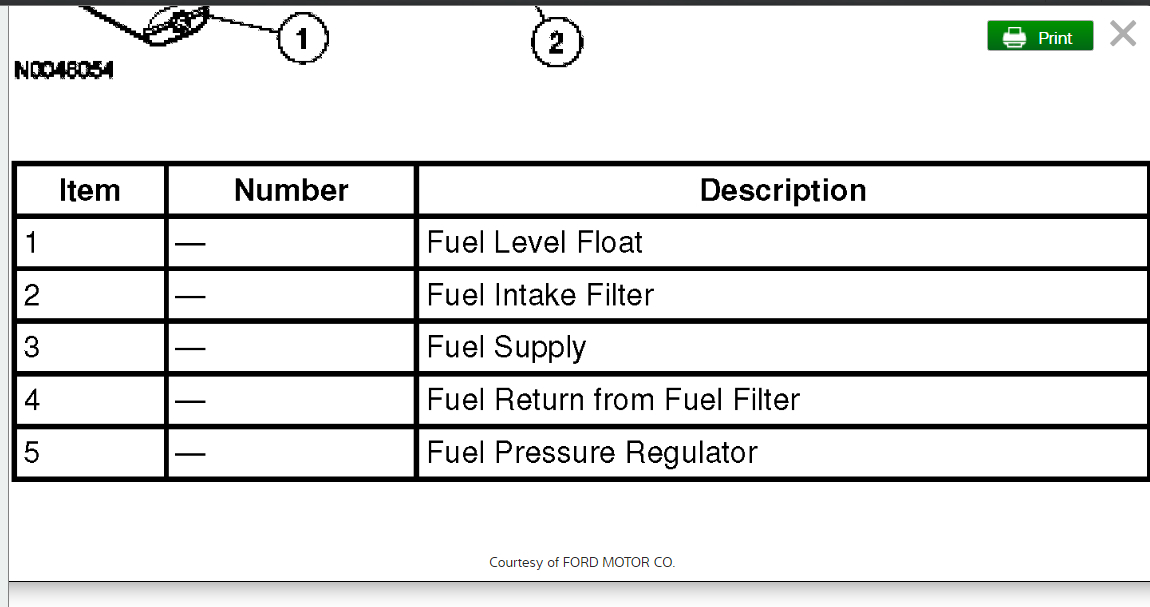The image size is (1150, 607).
Task: Click item number 3 in the table
Action: click(x=32, y=348)
